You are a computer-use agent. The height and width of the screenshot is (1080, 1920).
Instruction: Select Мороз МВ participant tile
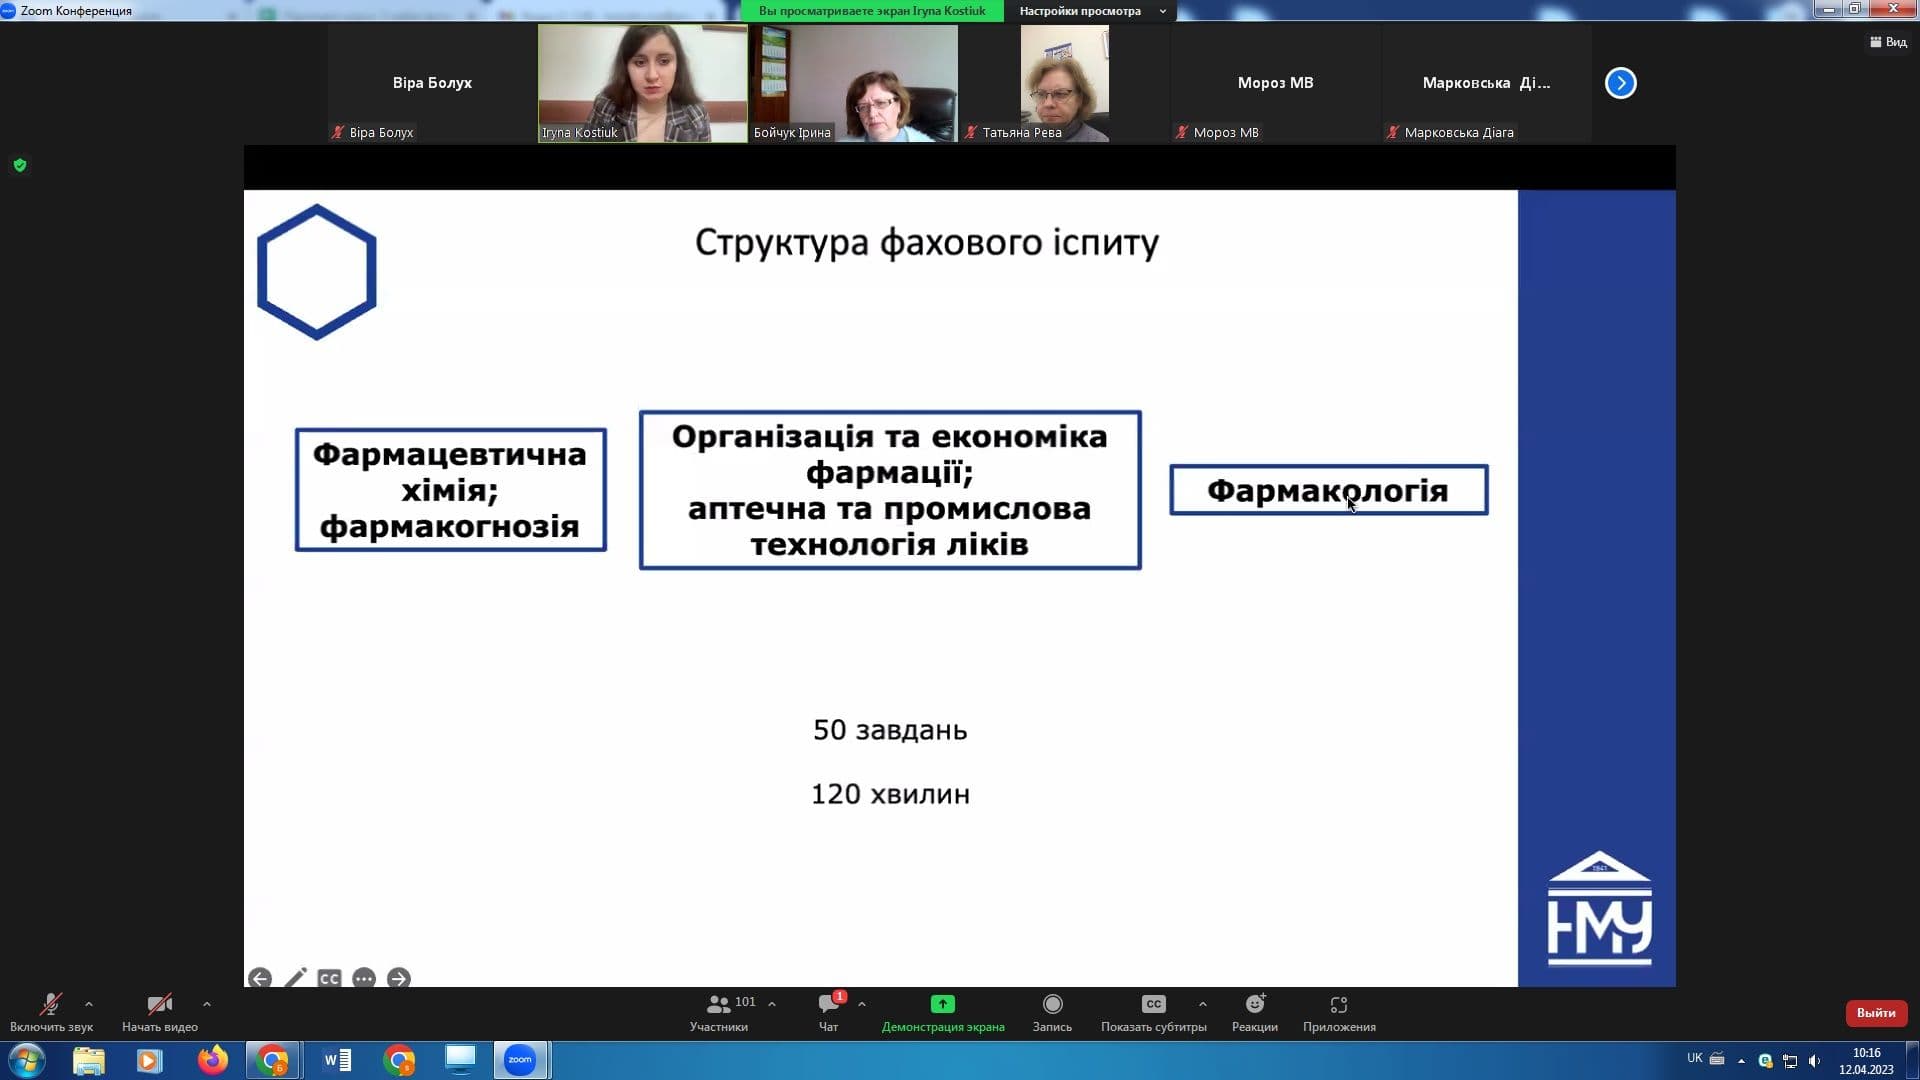1275,83
